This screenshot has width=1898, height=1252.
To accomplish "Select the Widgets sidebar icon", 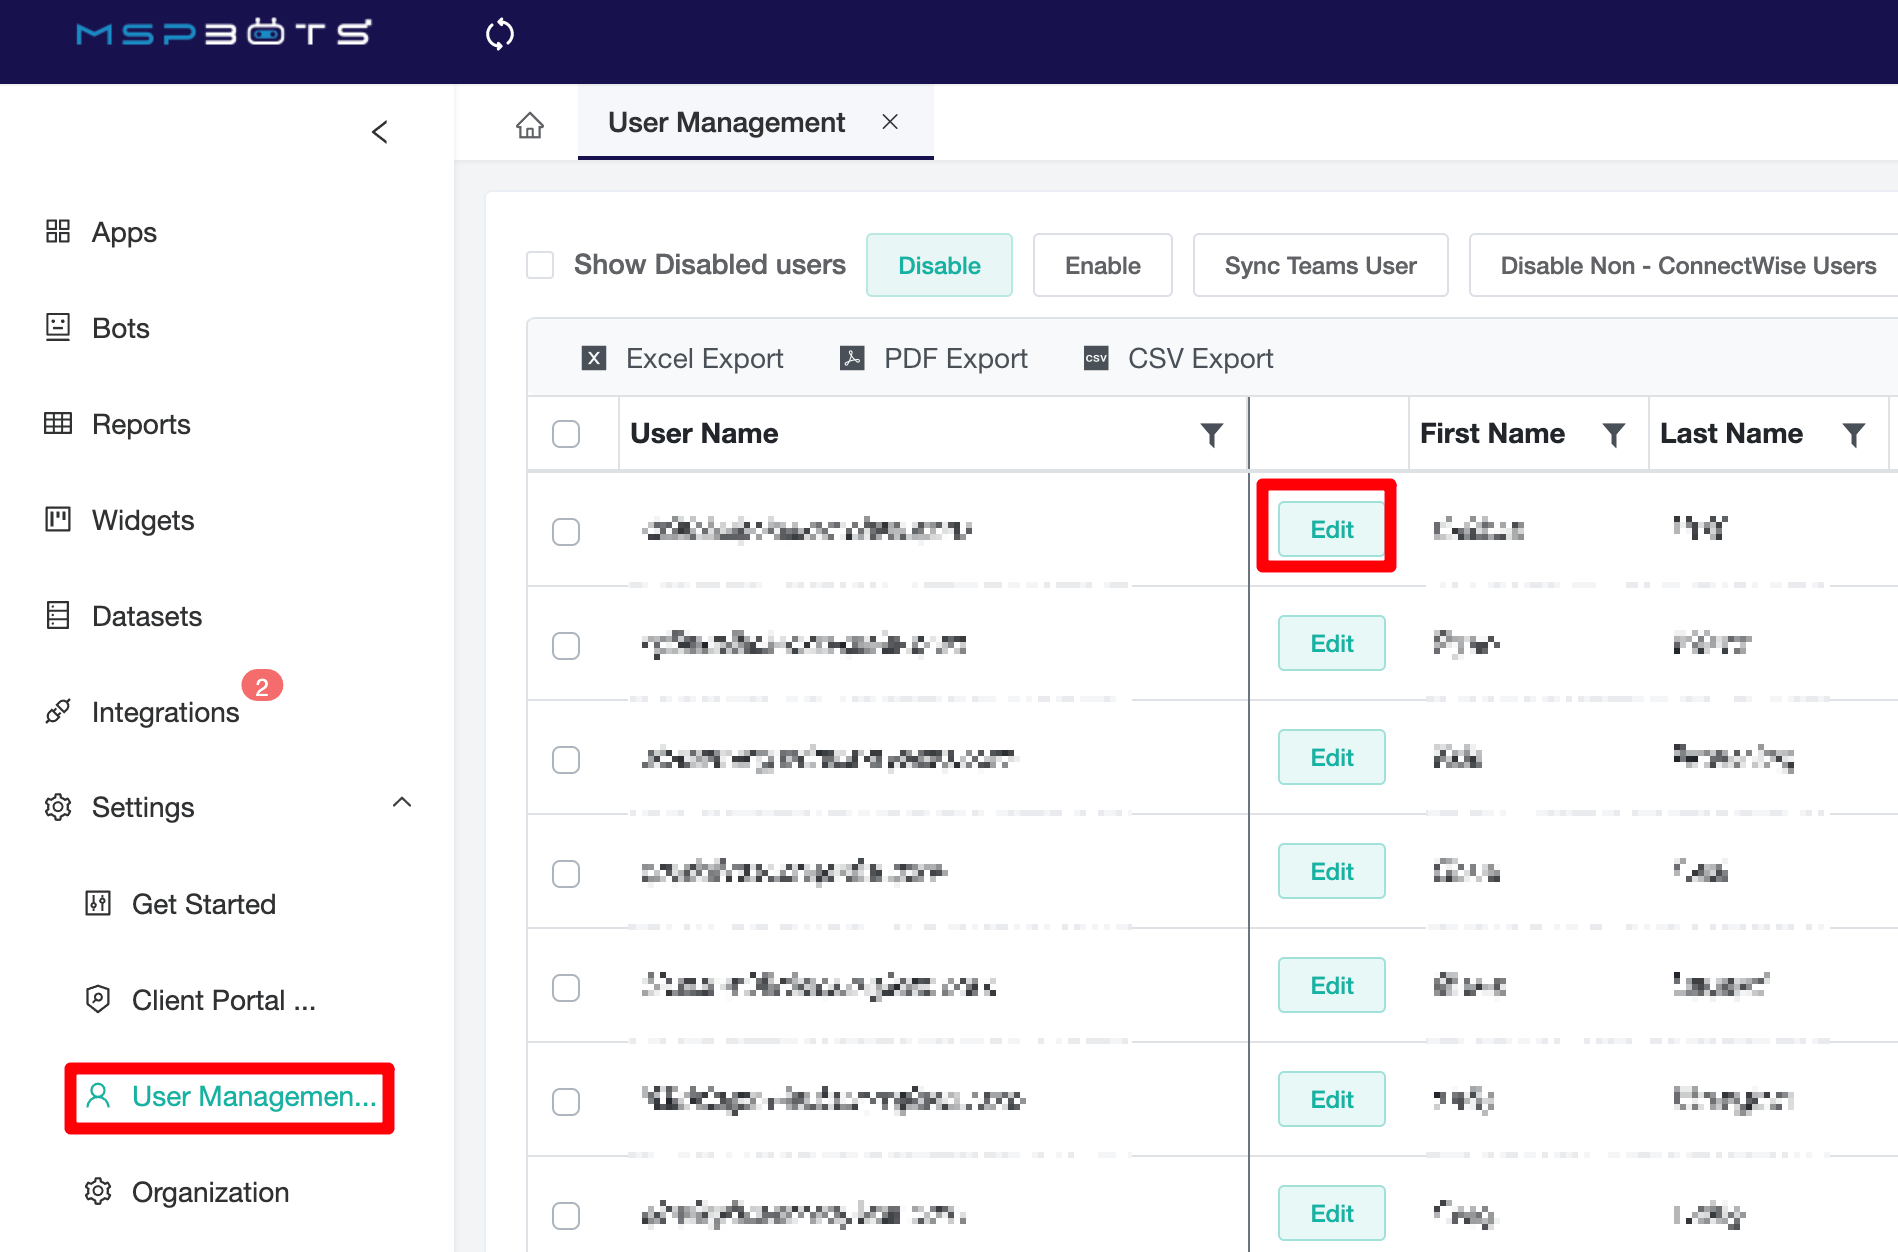I will pos(142,520).
